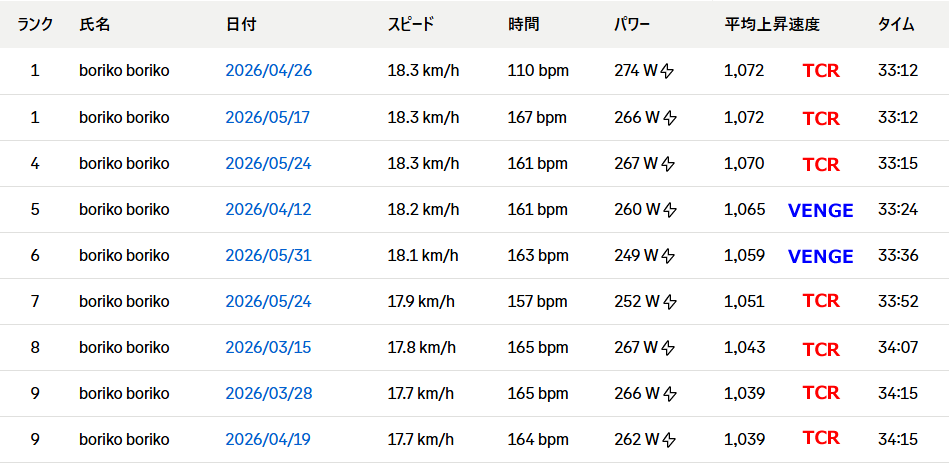Click the 164 bpm heart rate value
Viewport: 949px width, 463px height.
pos(538,439)
